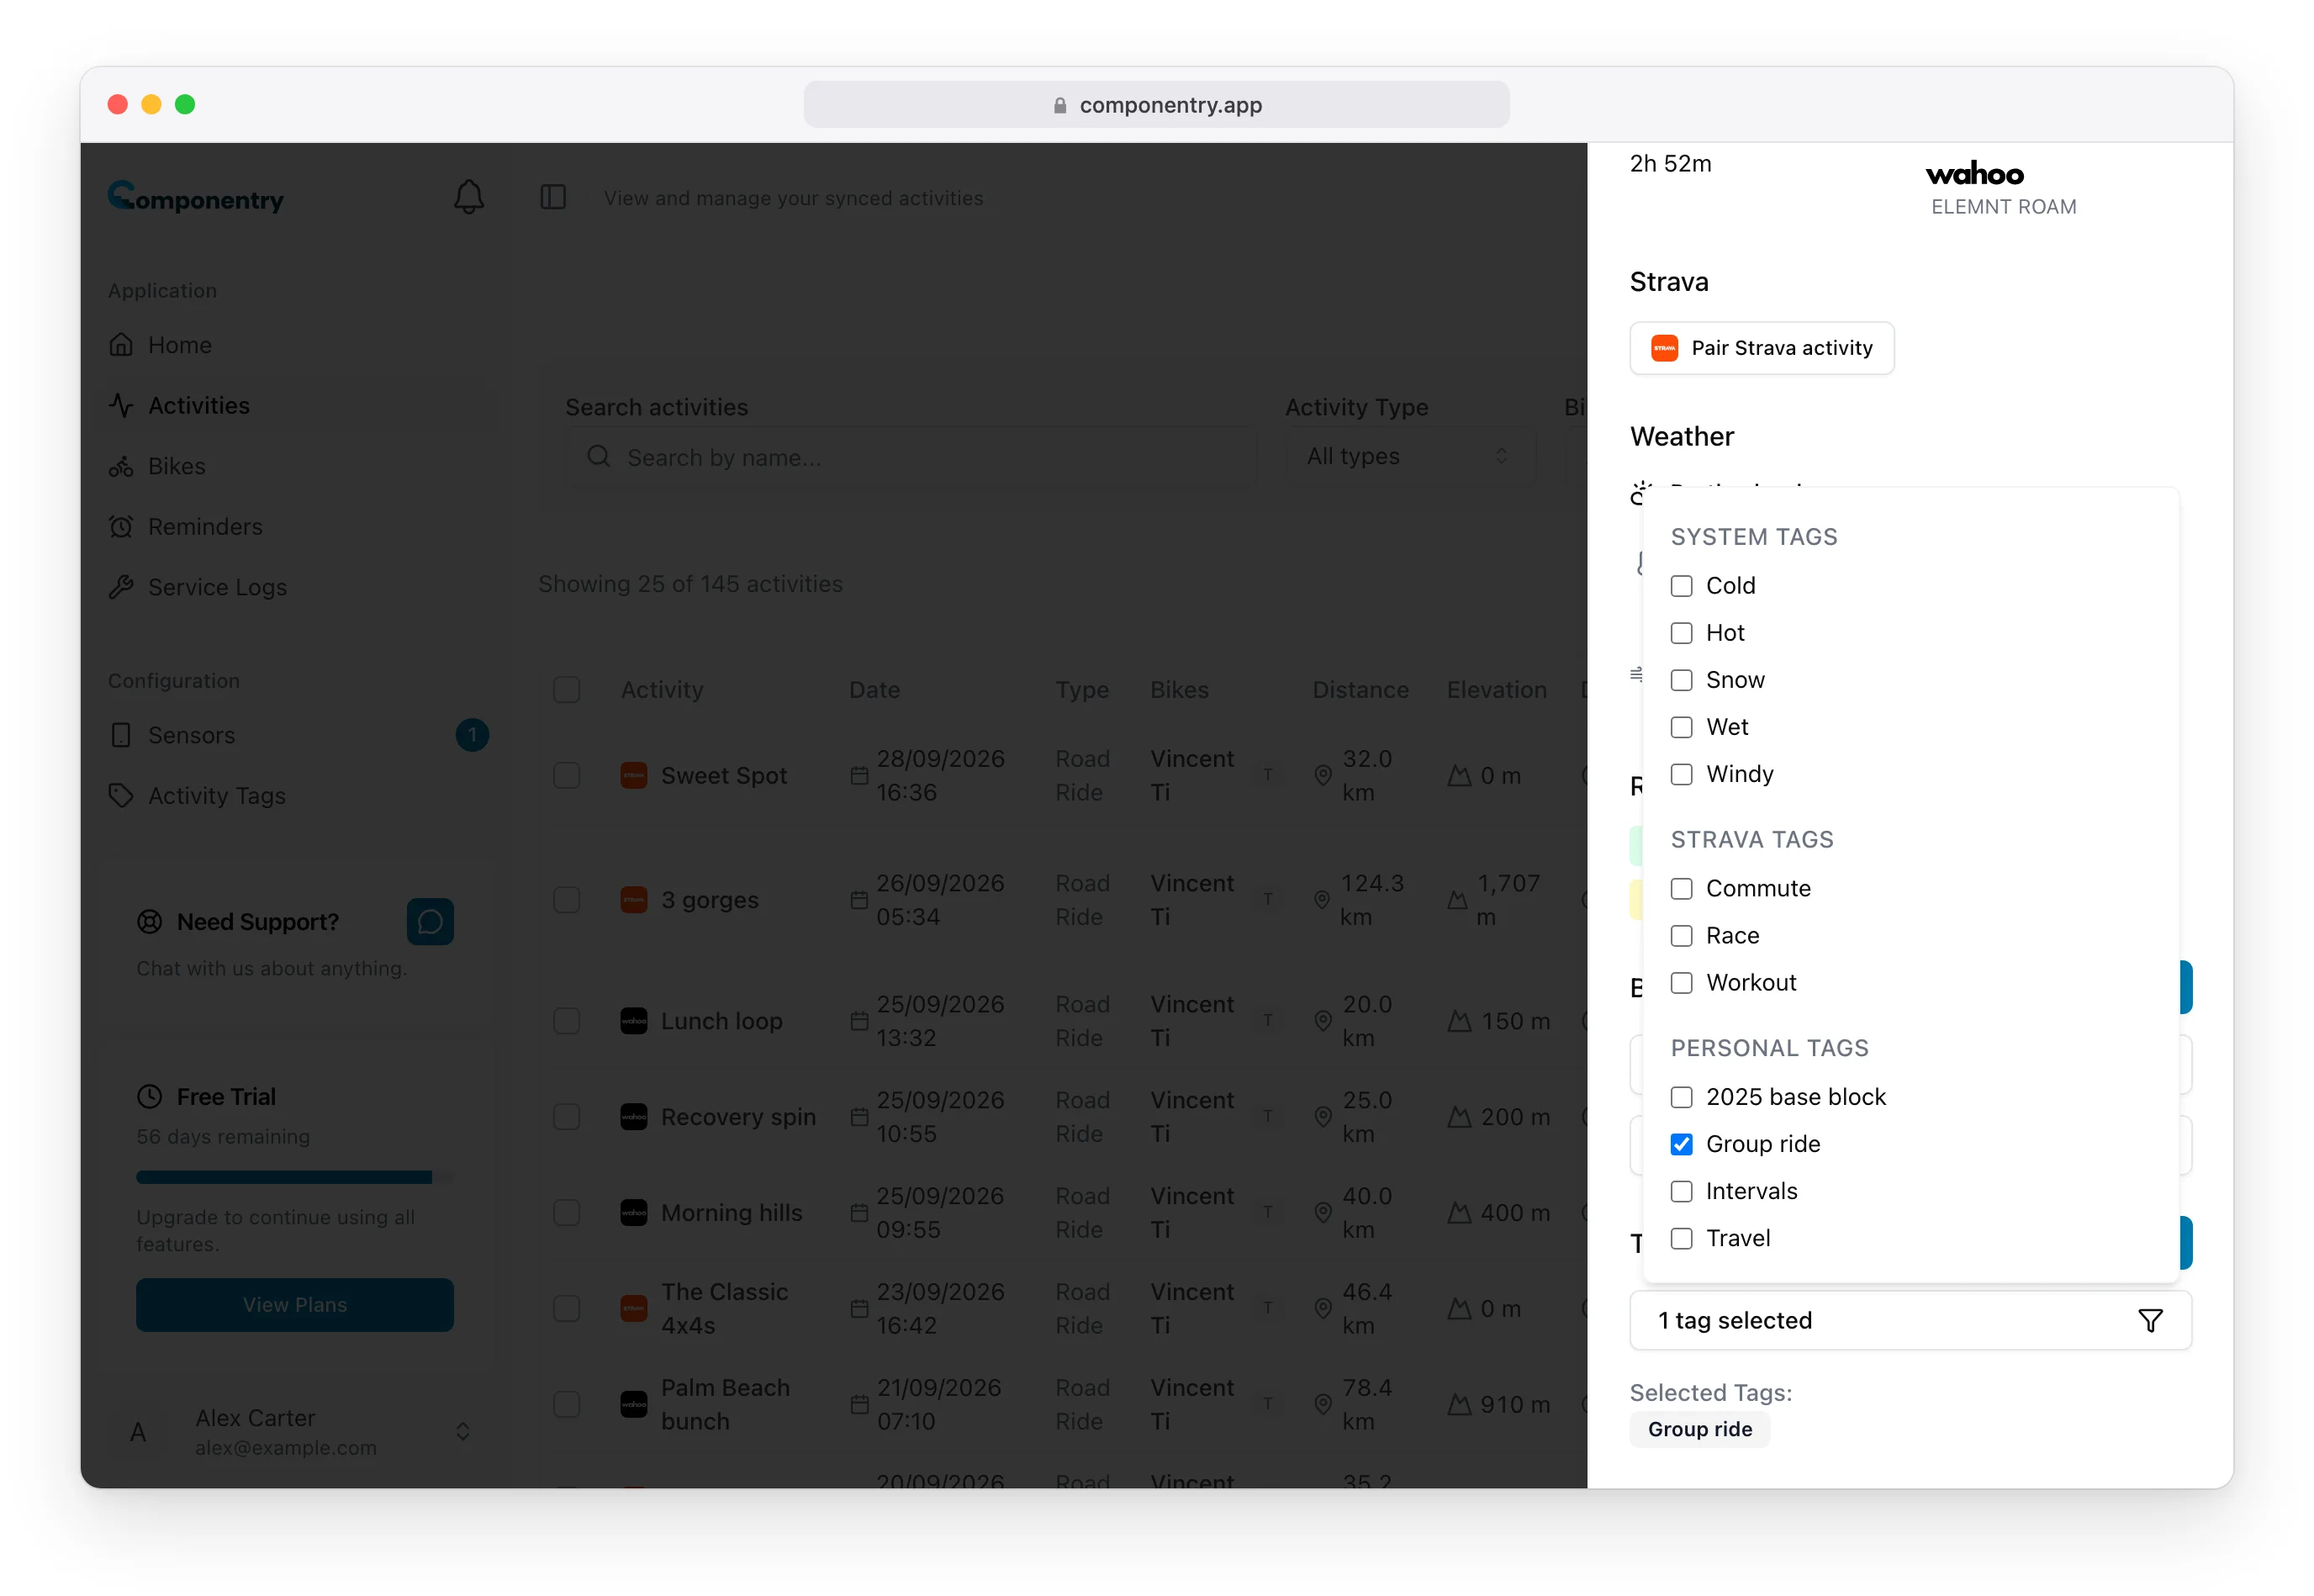
Task: Sort by the Distance column header
Action: (1360, 689)
